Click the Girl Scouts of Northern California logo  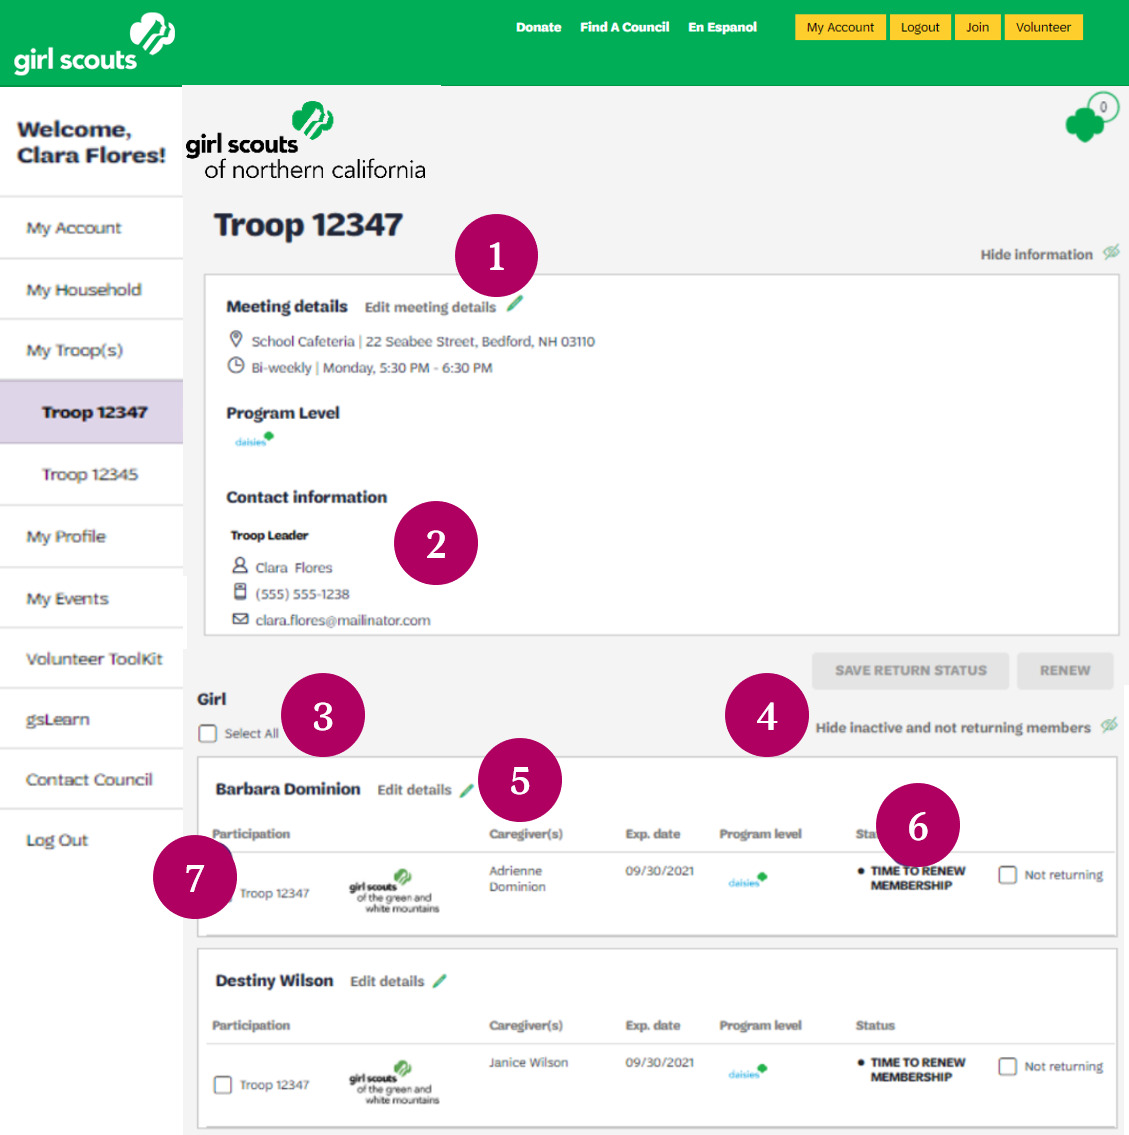[x=305, y=141]
